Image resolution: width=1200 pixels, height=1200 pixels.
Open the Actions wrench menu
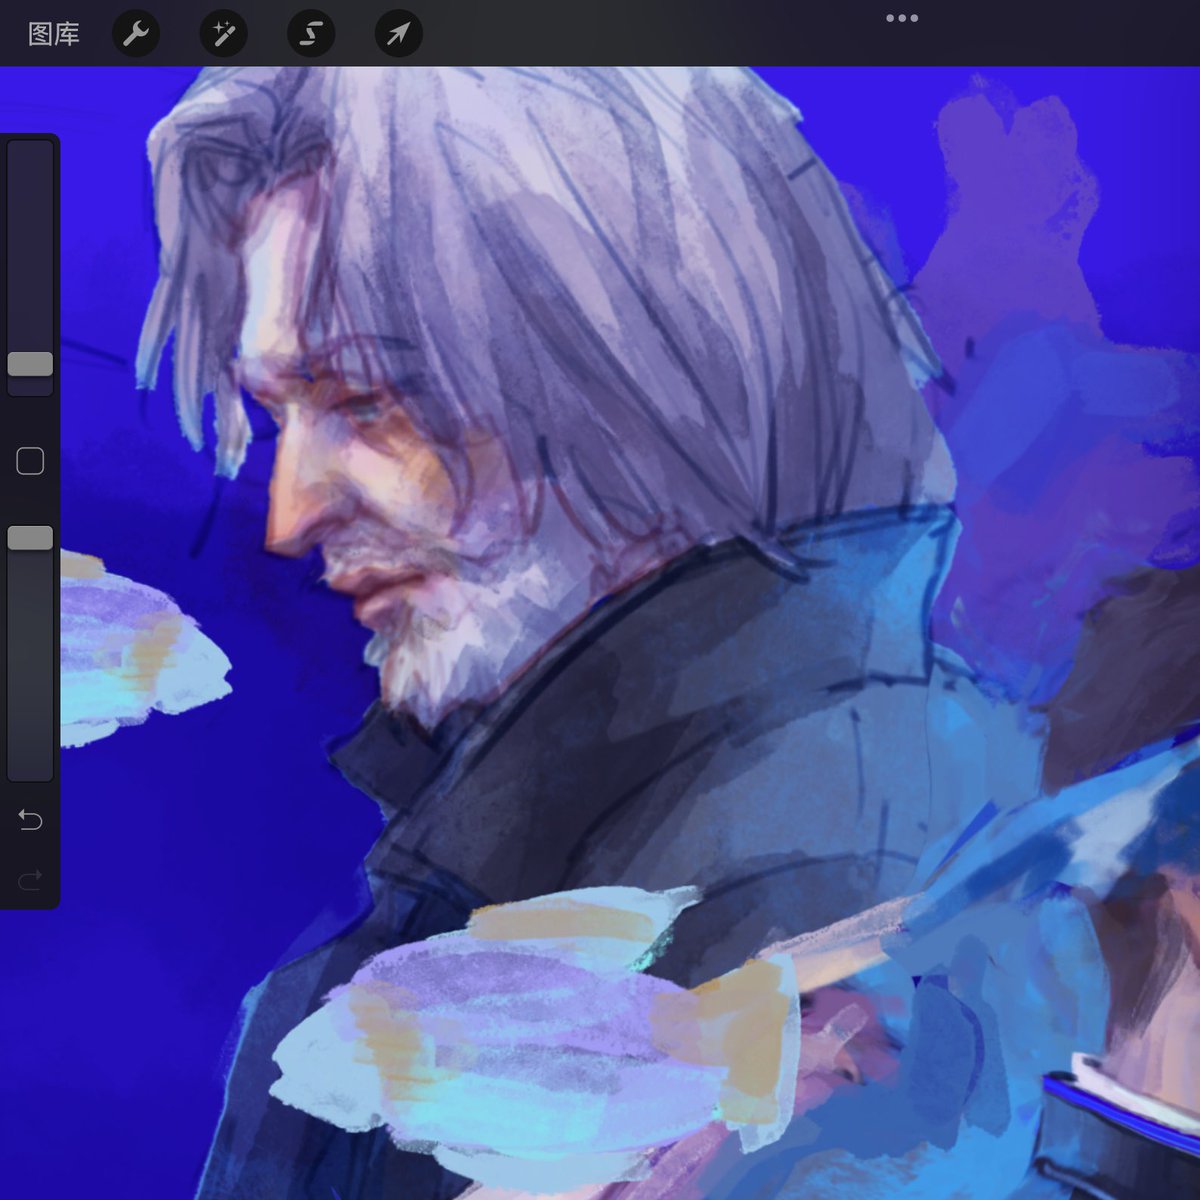point(135,34)
